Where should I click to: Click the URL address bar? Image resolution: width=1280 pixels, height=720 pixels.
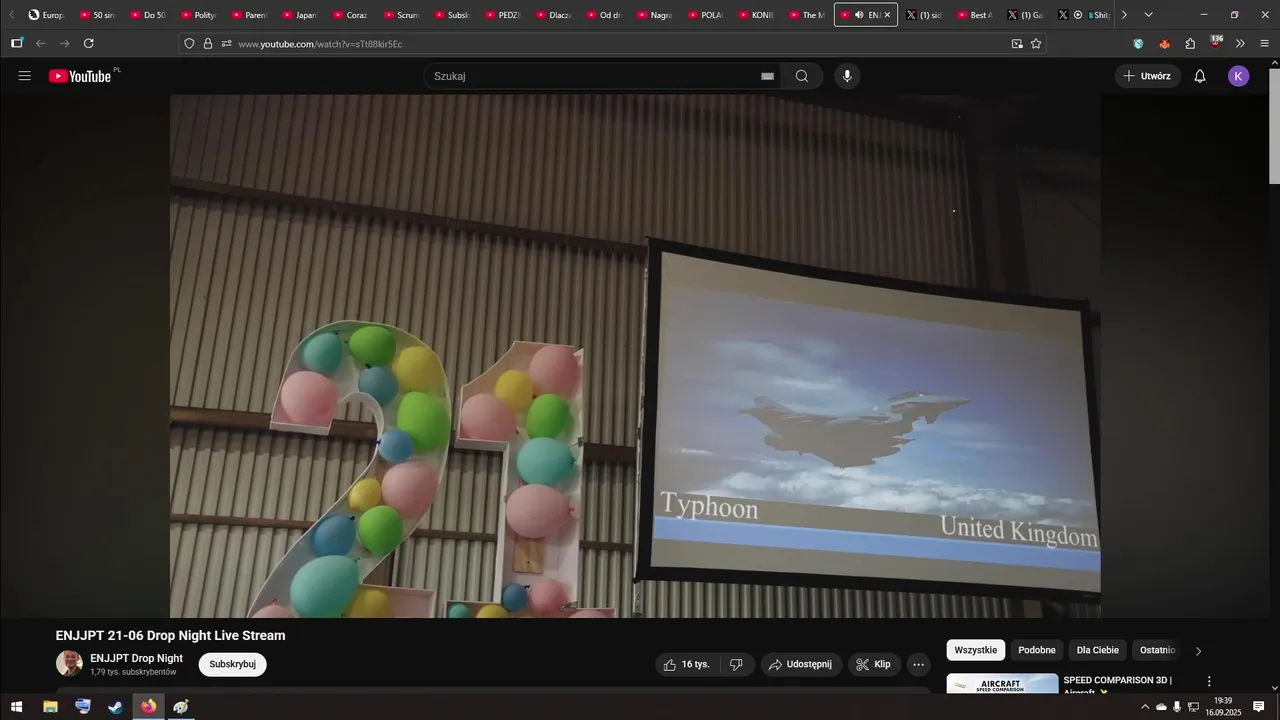pyautogui.click(x=620, y=44)
